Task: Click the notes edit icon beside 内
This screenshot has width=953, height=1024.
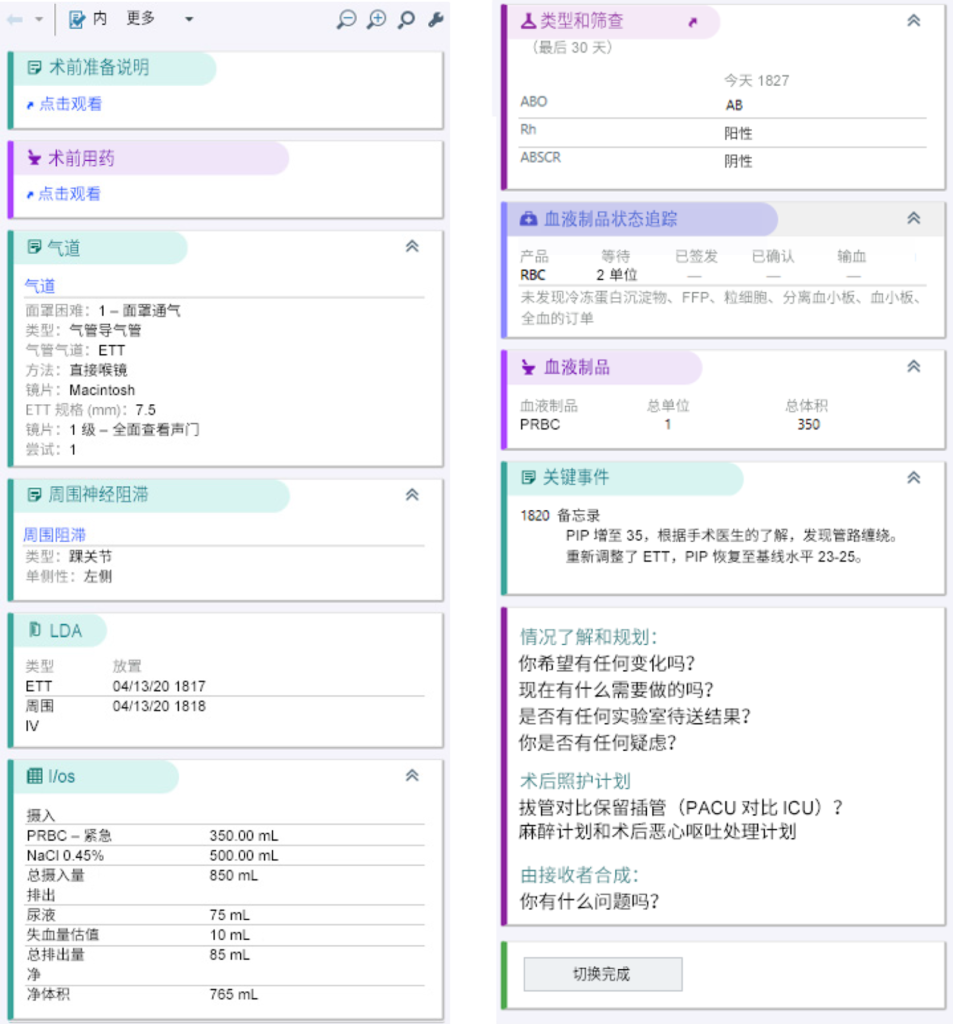Action: click(x=77, y=20)
